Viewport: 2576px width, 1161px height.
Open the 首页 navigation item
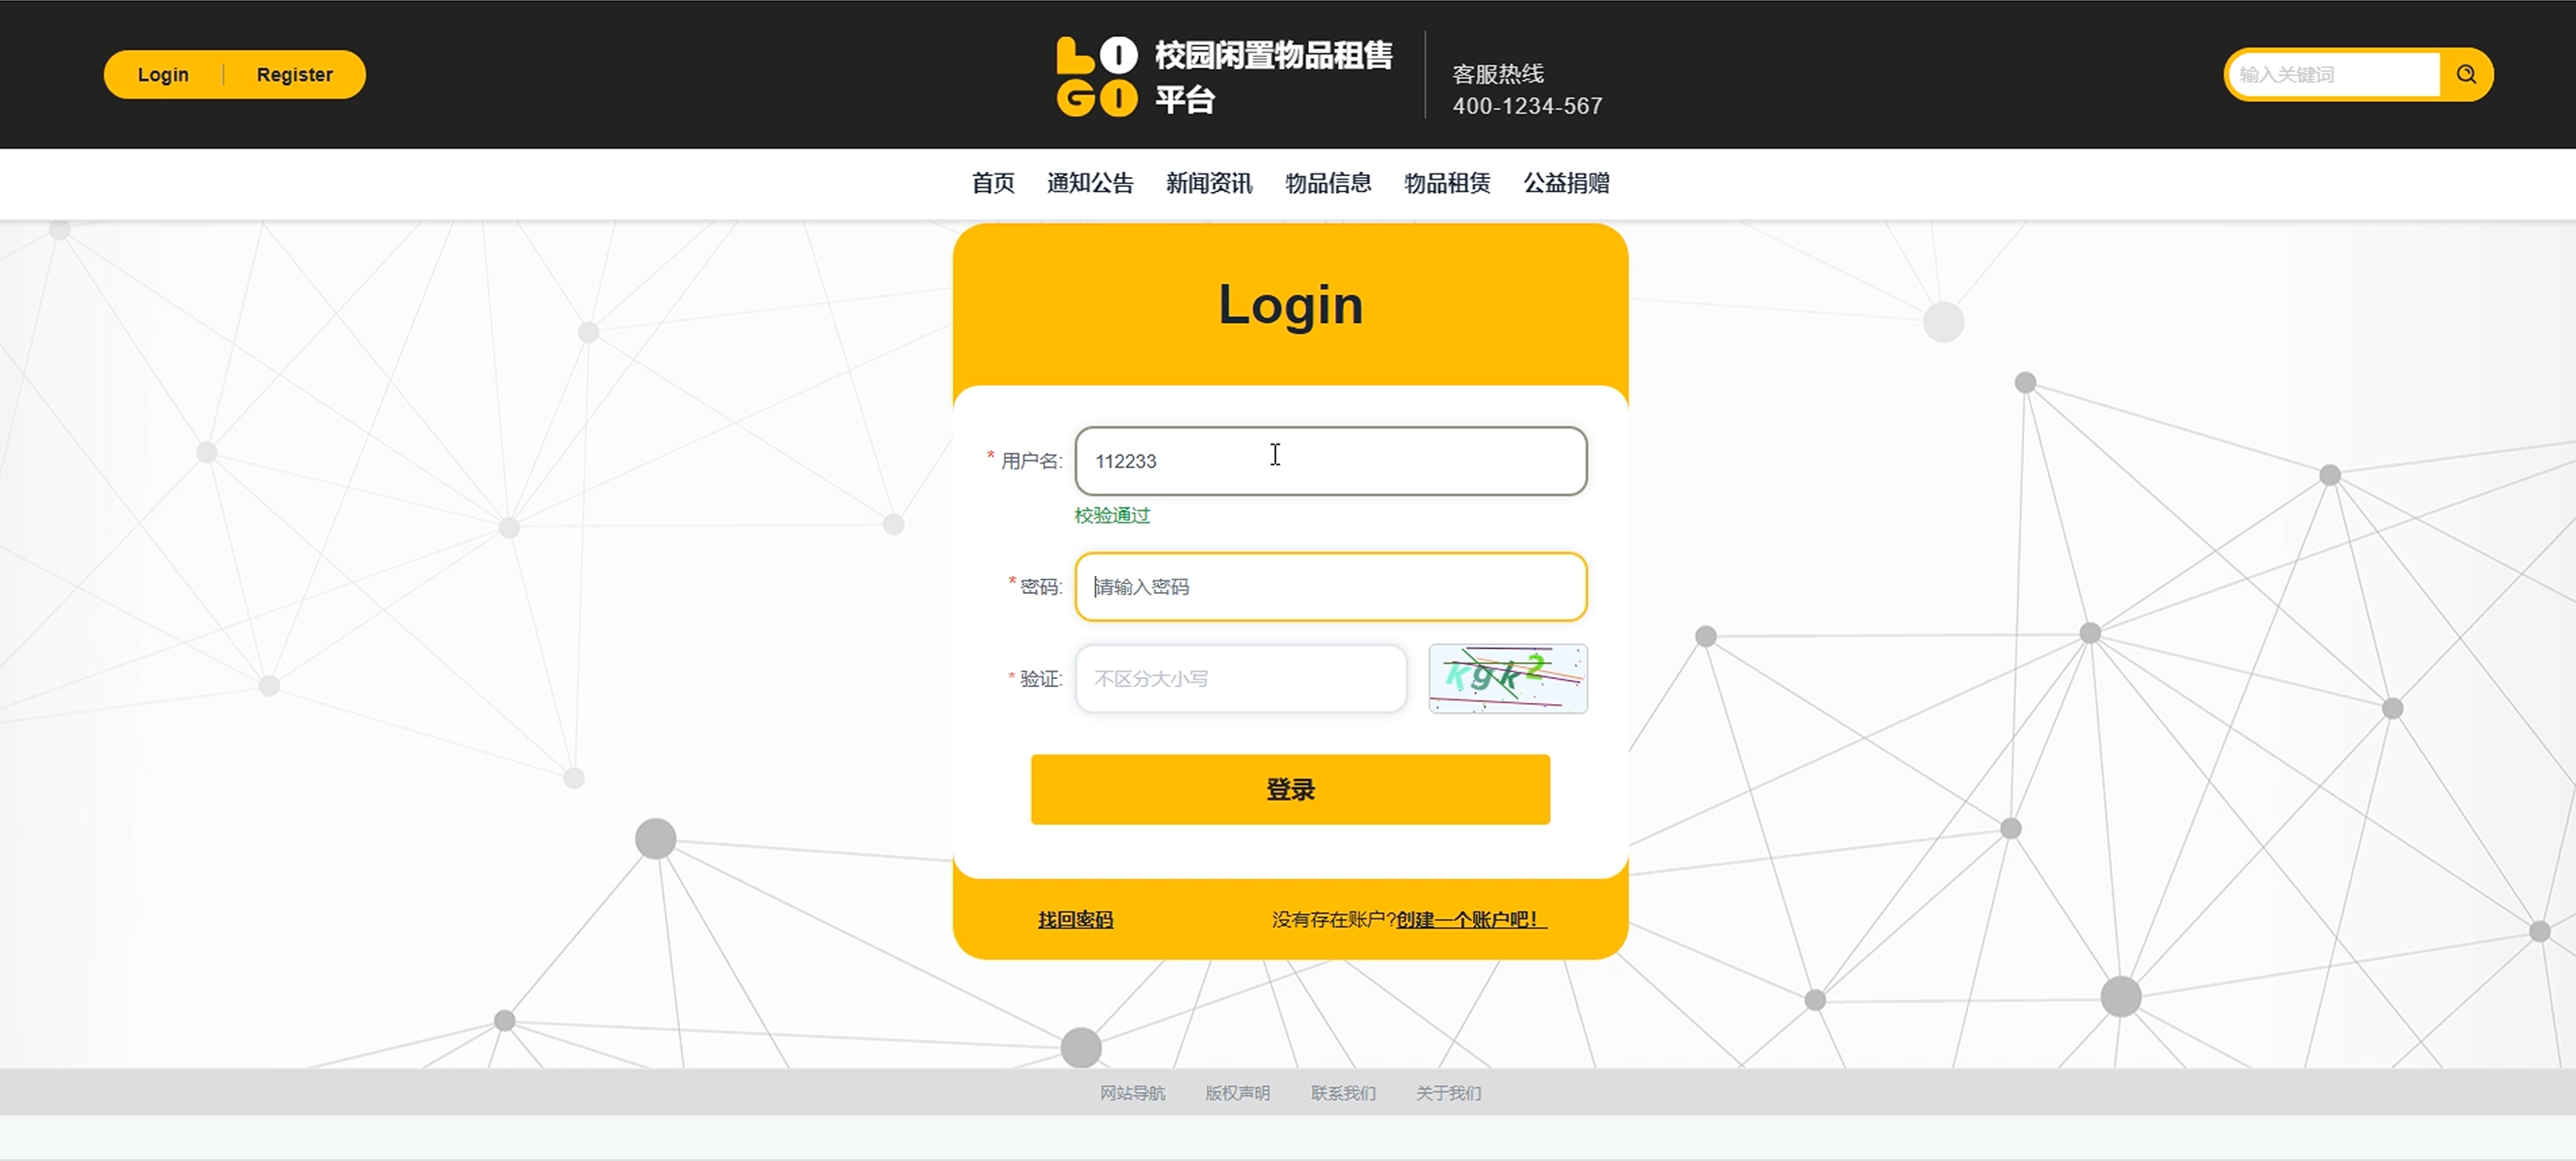click(x=992, y=183)
